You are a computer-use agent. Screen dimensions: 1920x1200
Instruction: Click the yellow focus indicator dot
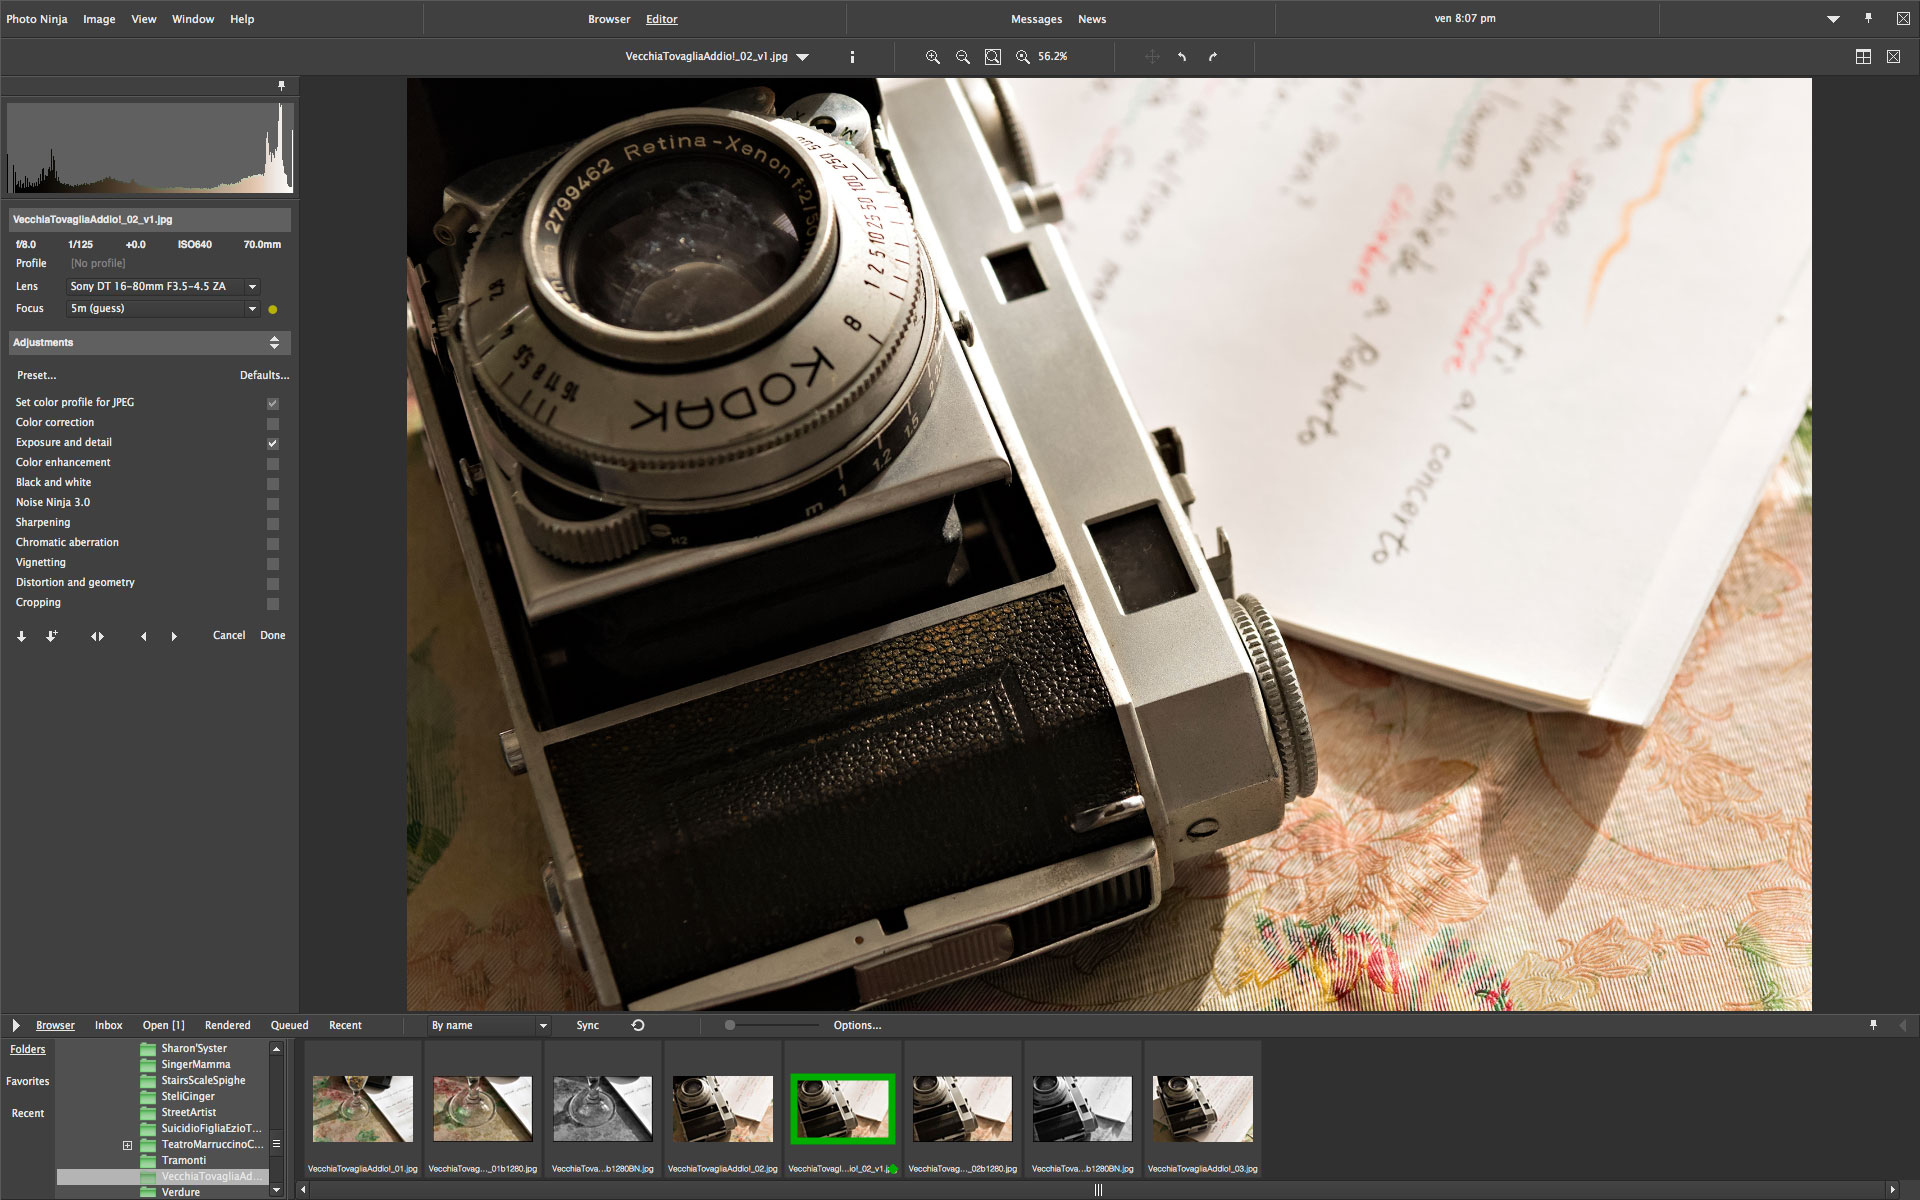pos(273,309)
